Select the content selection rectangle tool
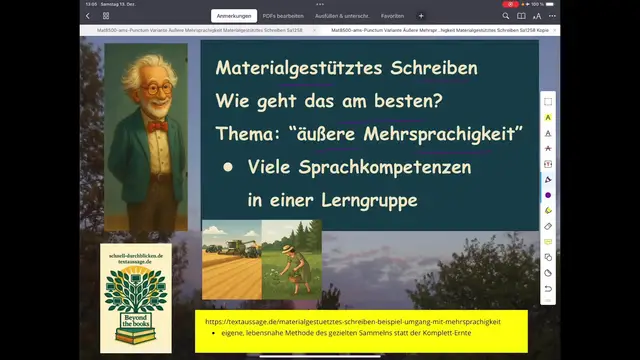 [548, 102]
